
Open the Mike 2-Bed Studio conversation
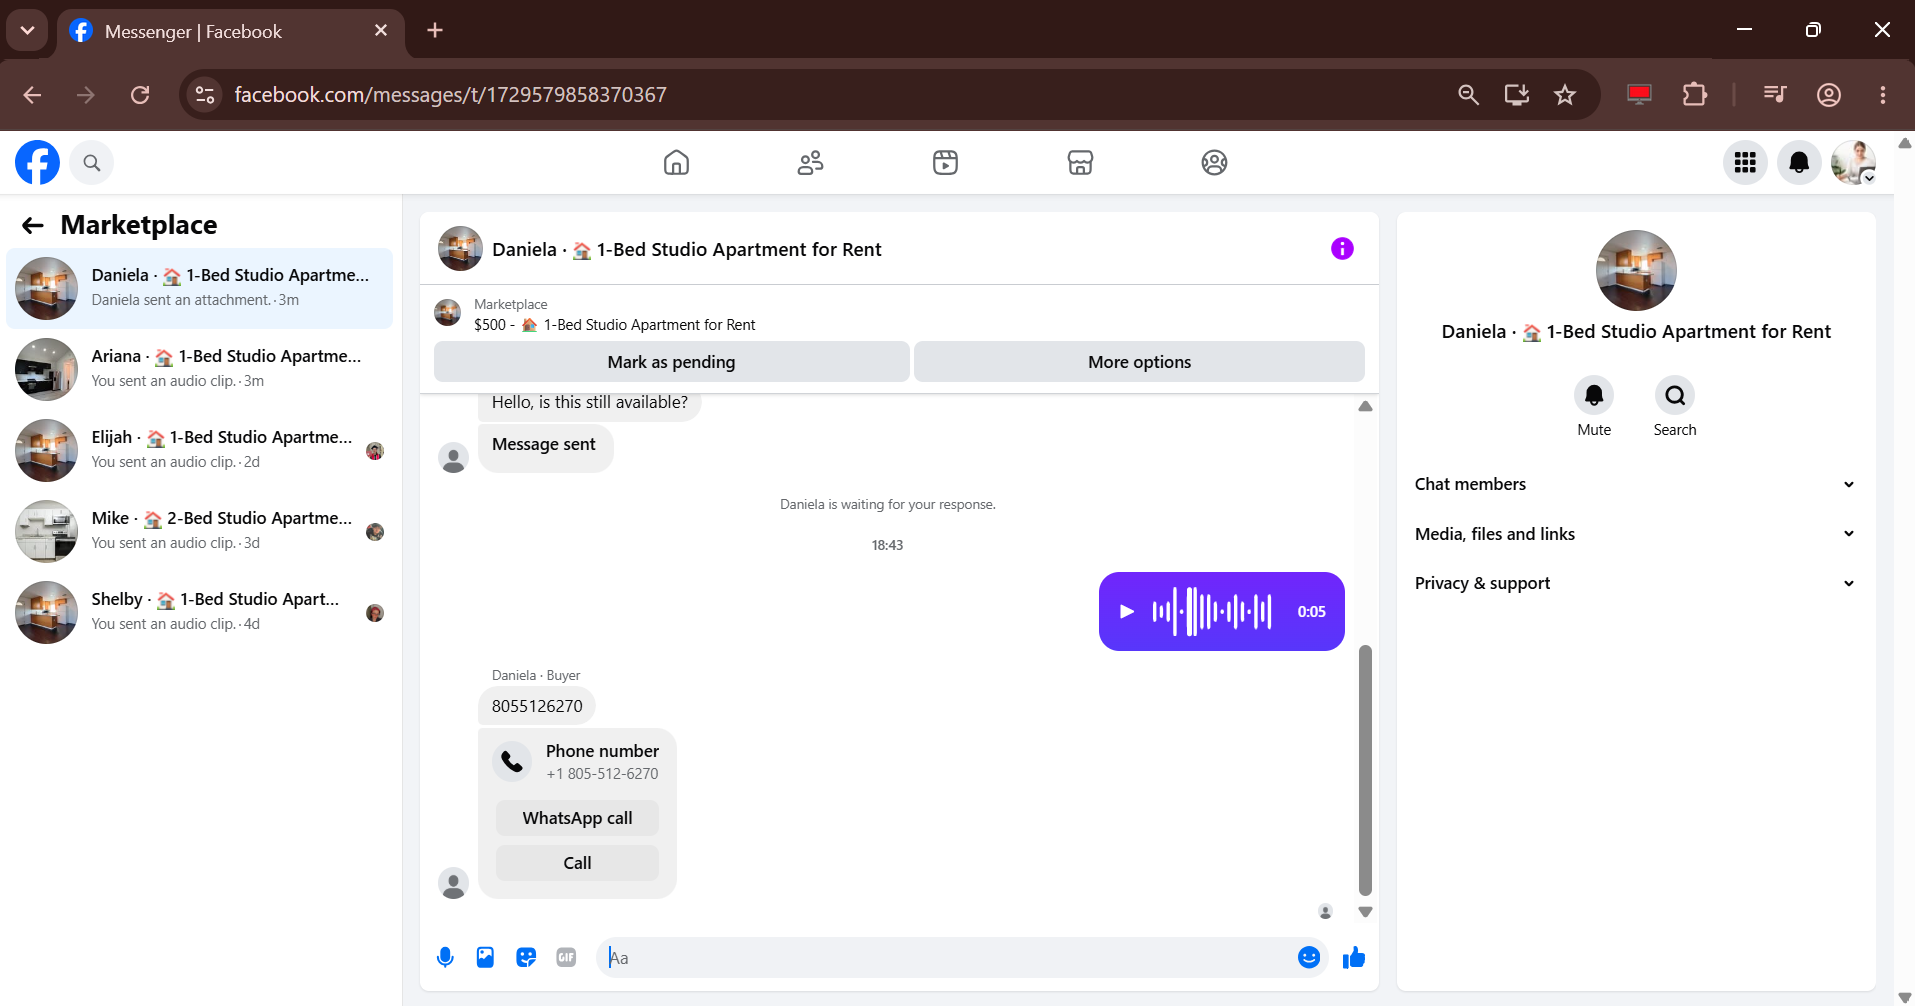click(x=200, y=531)
